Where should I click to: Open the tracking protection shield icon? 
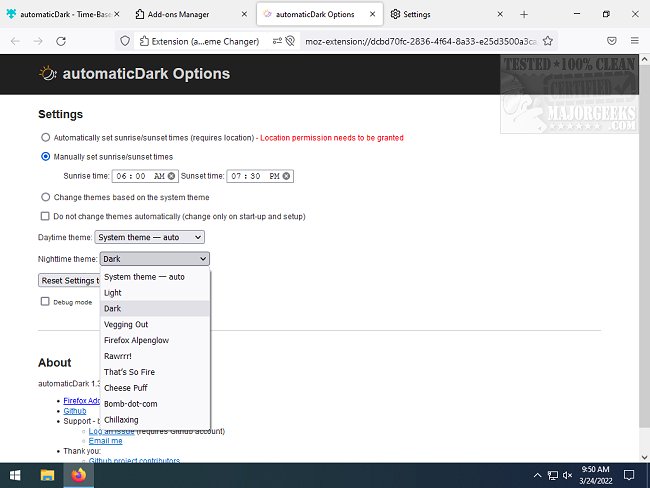[125, 41]
